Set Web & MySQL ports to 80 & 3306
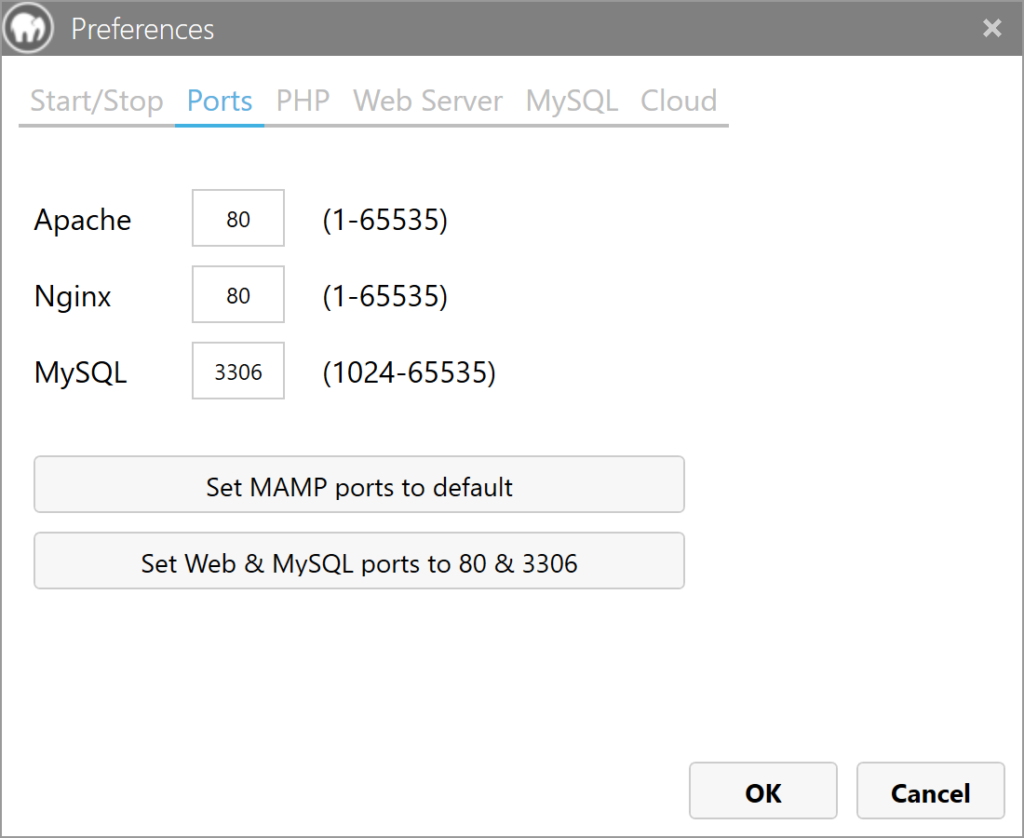The height and width of the screenshot is (838, 1024). tap(359, 562)
